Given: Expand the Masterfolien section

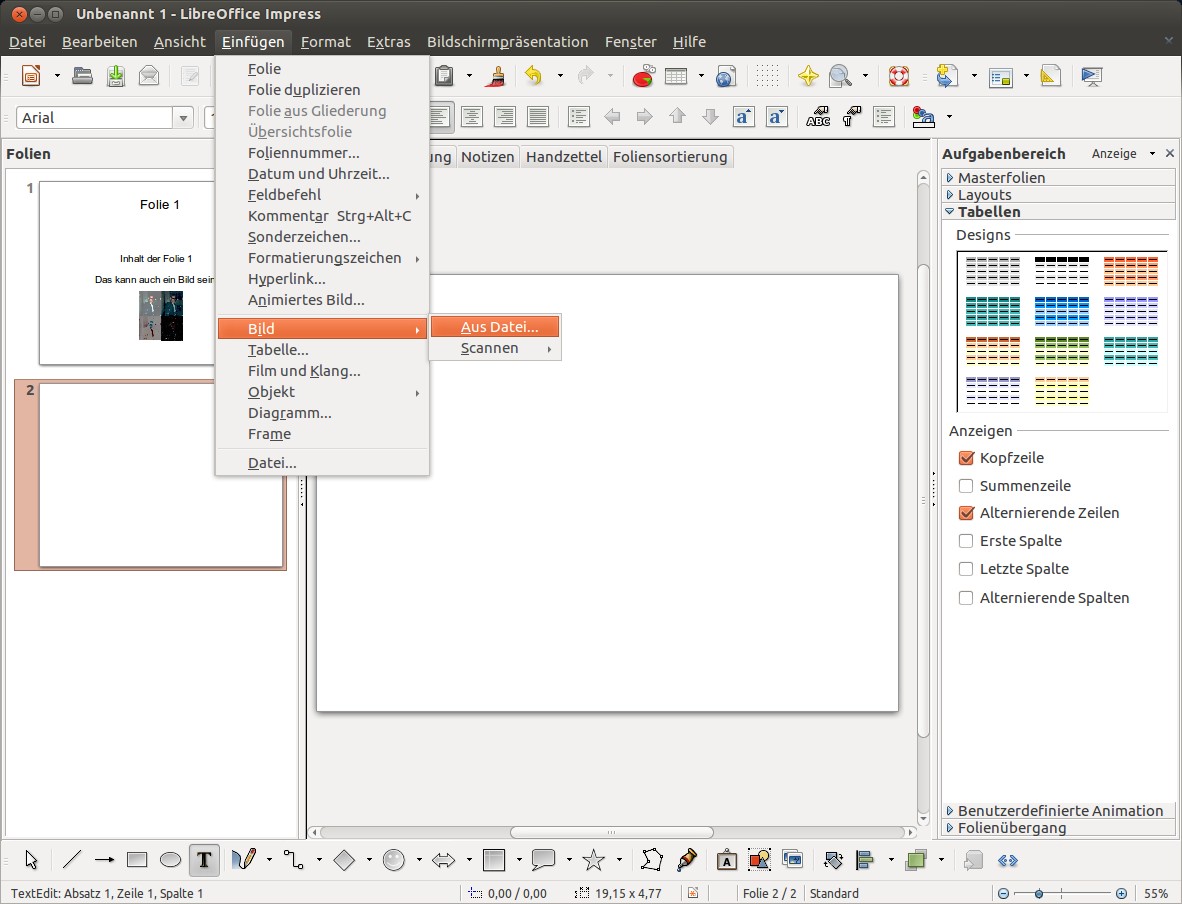Looking at the screenshot, I should (1001, 178).
